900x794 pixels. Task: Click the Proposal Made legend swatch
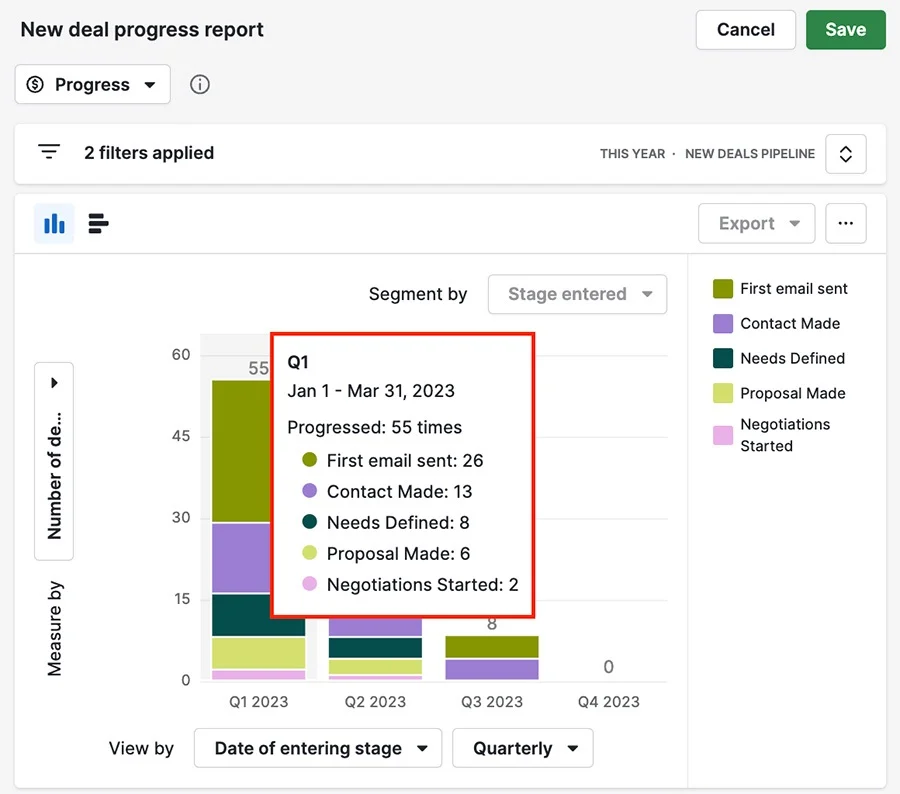tap(723, 393)
